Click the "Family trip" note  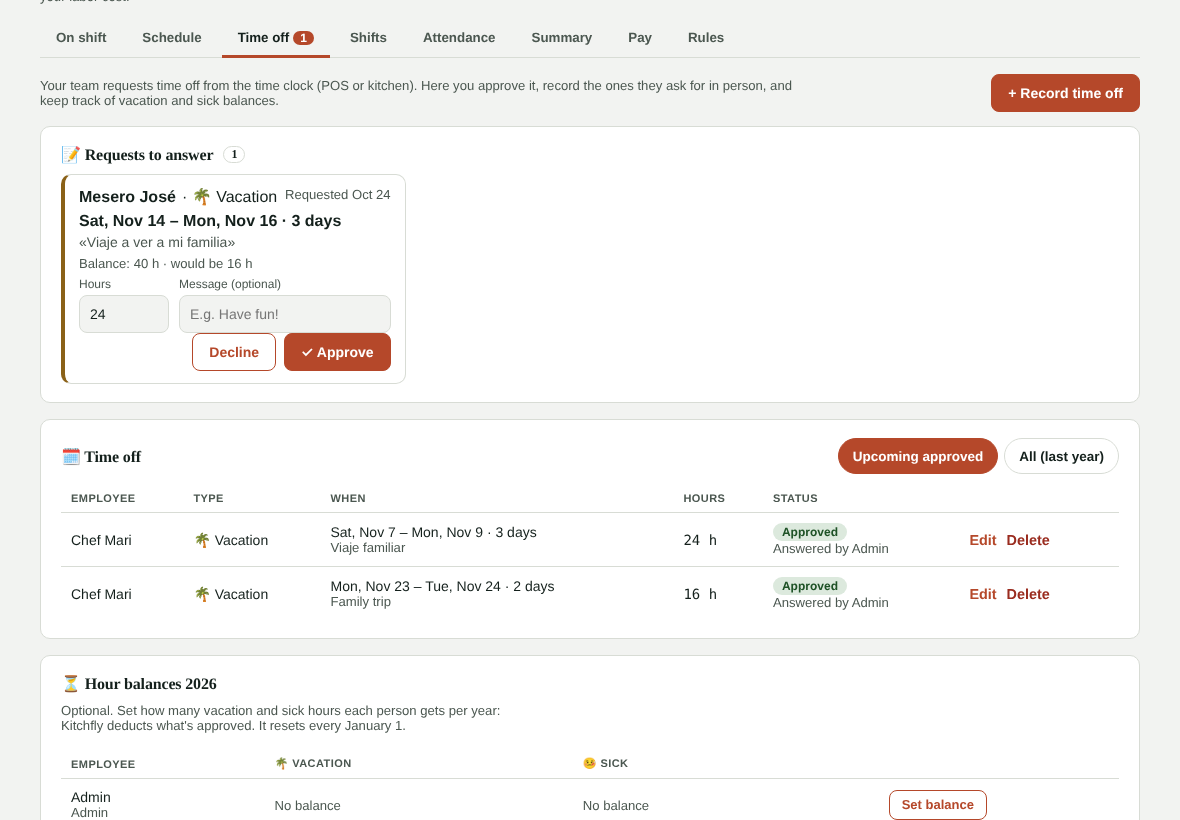(x=360, y=602)
